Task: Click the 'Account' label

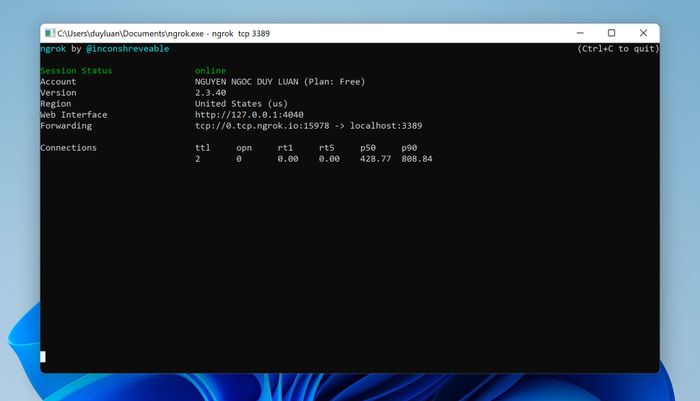Action: point(58,82)
